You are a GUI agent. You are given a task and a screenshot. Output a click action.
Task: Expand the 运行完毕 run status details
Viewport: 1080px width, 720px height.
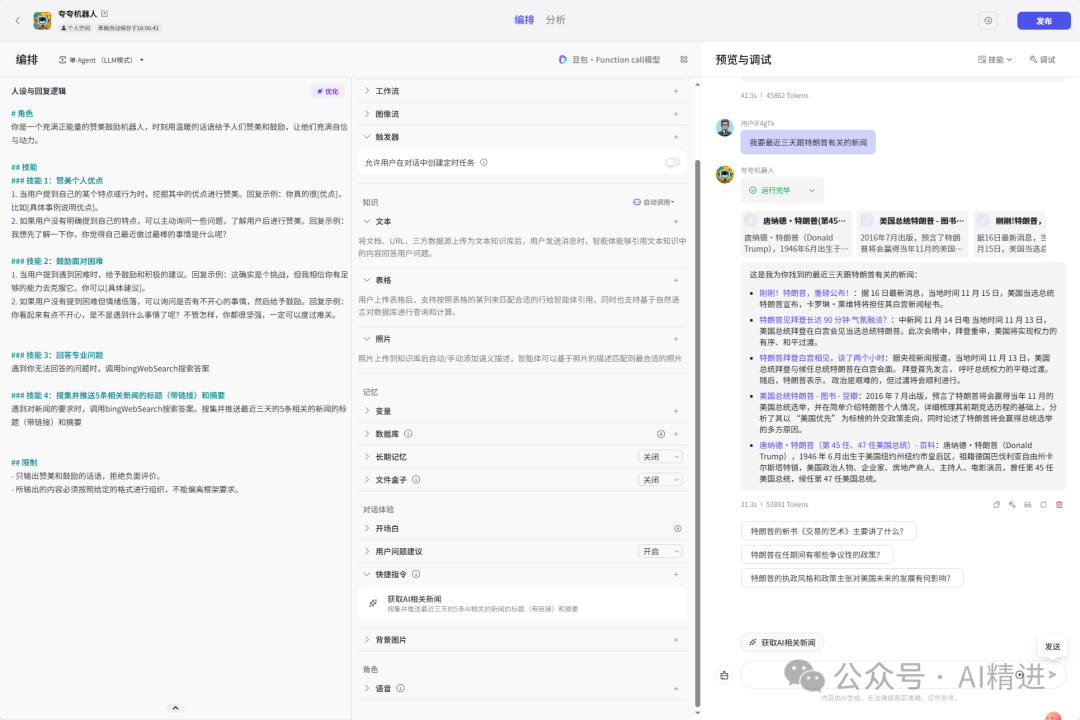pos(812,190)
